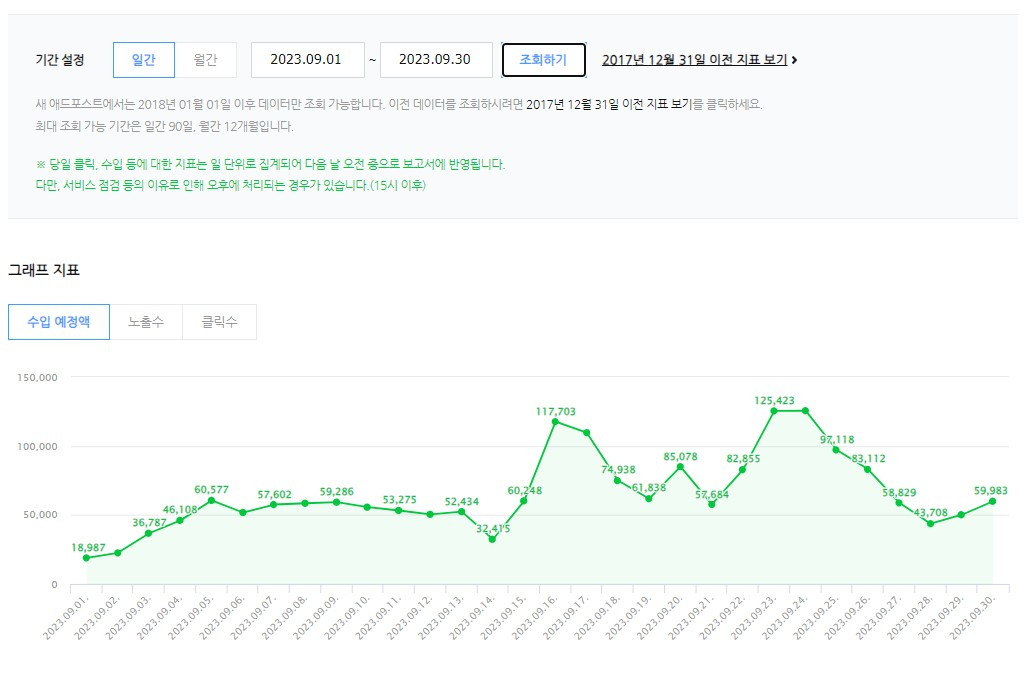Viewport: 1027px width, 691px height.
Task: Click the start date field showing 2023.09.01
Action: [x=307, y=59]
